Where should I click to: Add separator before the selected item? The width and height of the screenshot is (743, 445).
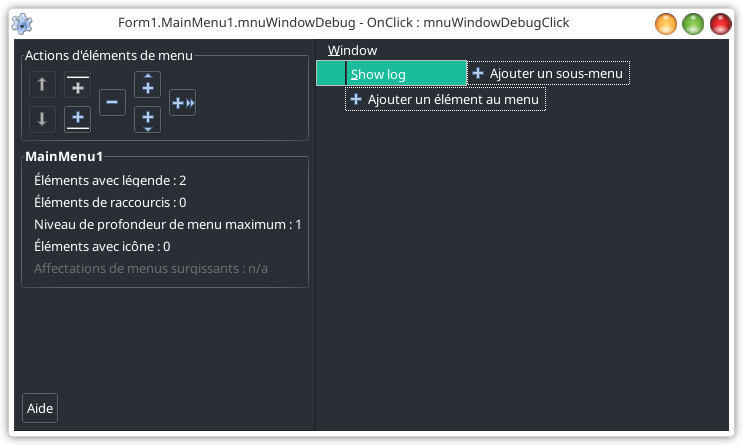(x=78, y=86)
